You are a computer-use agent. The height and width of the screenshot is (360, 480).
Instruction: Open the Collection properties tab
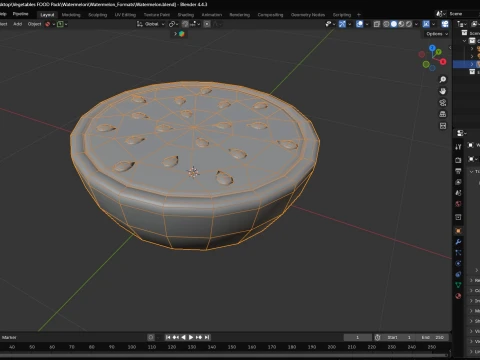(458, 217)
